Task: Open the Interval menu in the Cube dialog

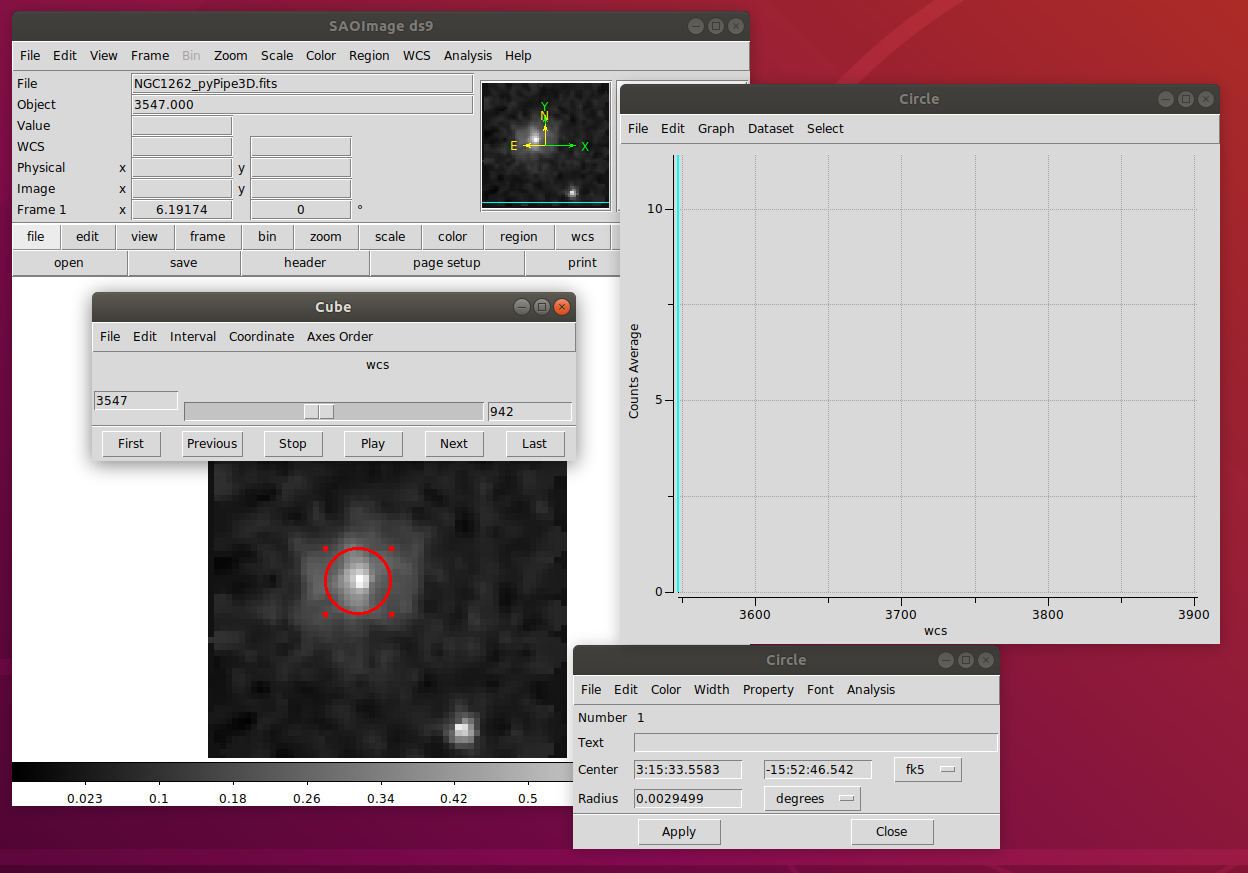Action: point(193,337)
